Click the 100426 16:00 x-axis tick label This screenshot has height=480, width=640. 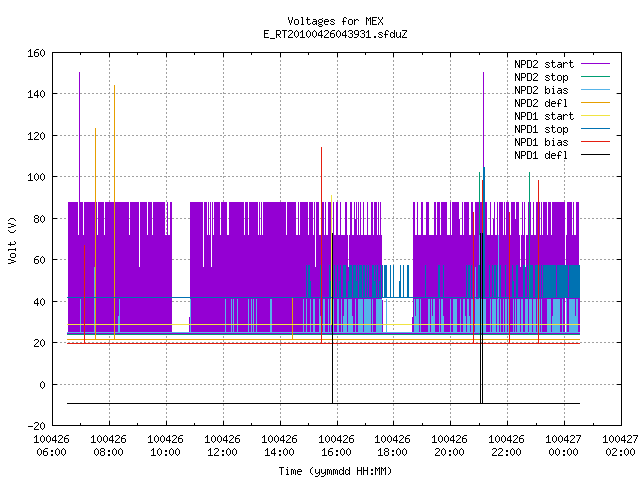(x=336, y=446)
